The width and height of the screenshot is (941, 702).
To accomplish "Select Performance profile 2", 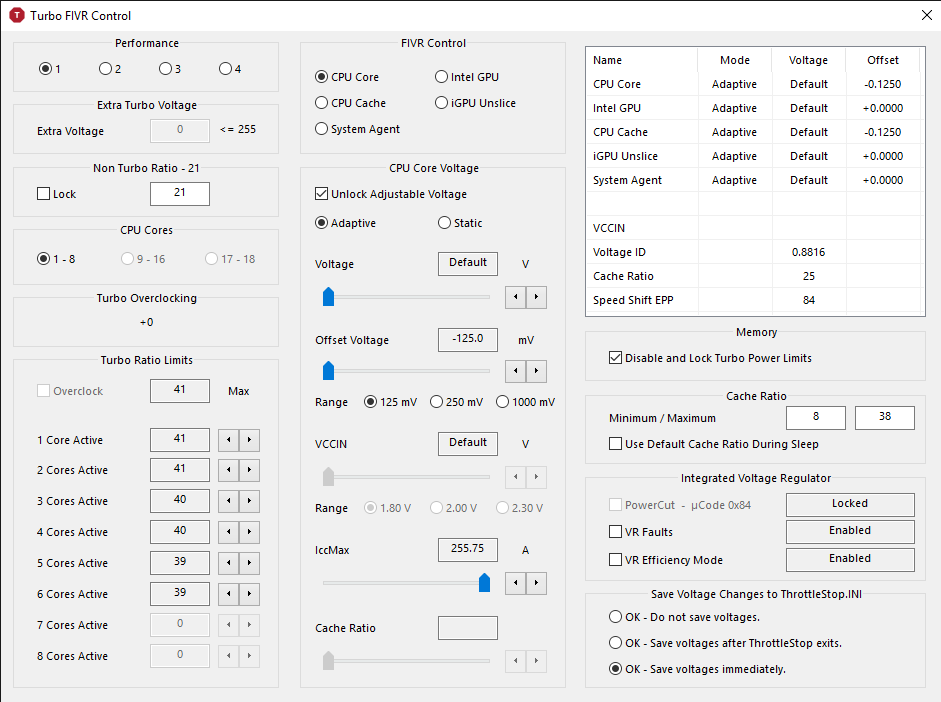I will (110, 68).
